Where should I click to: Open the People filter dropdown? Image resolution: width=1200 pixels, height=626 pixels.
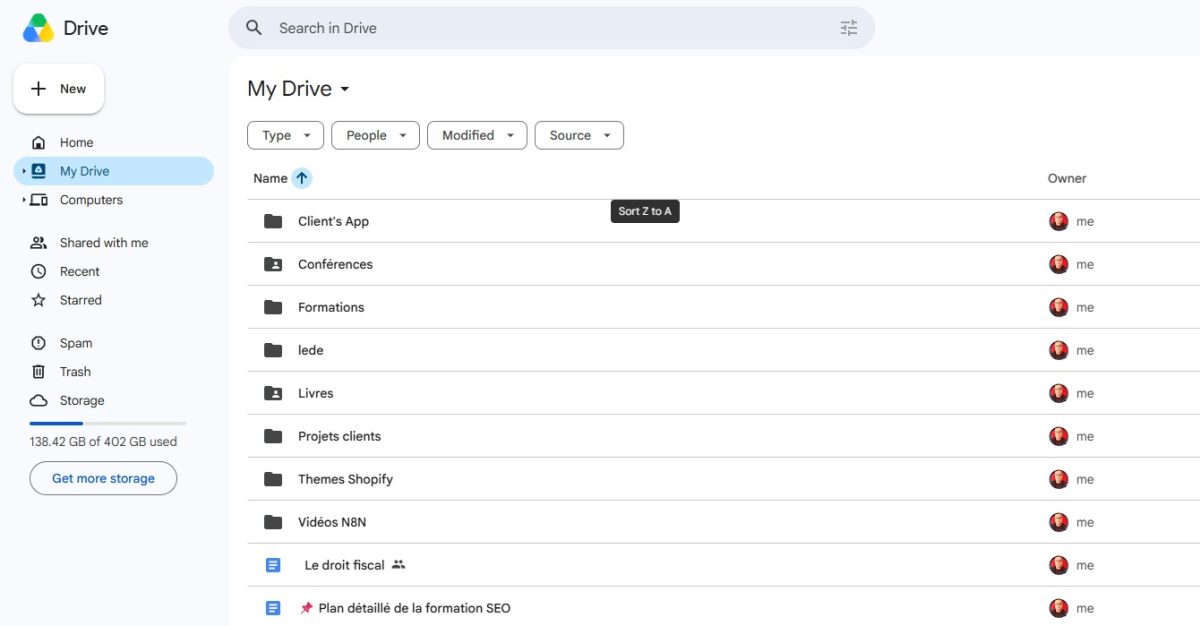[x=375, y=135]
